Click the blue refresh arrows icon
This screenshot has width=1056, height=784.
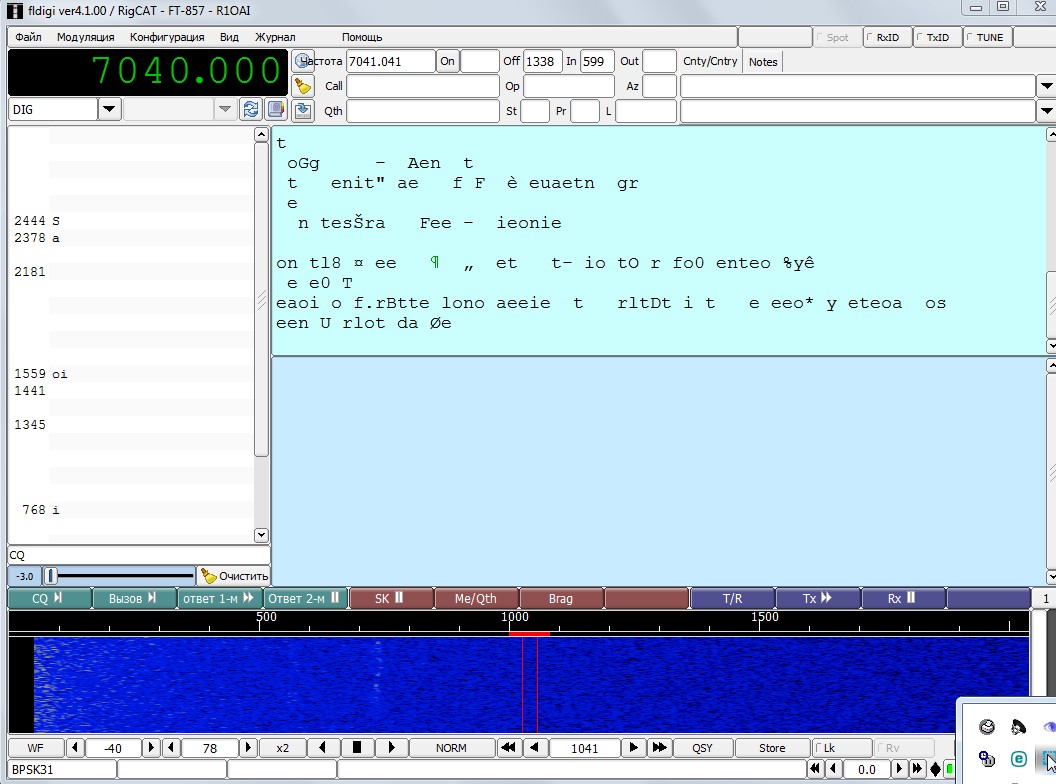(x=251, y=110)
